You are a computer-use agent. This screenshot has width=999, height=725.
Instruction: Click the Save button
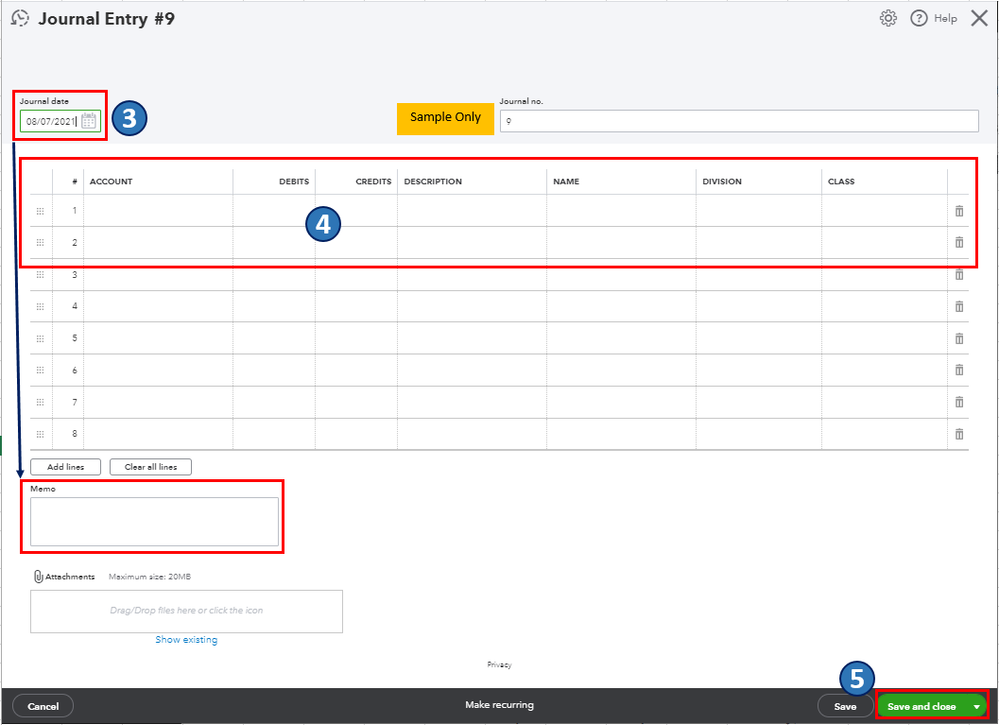click(845, 707)
